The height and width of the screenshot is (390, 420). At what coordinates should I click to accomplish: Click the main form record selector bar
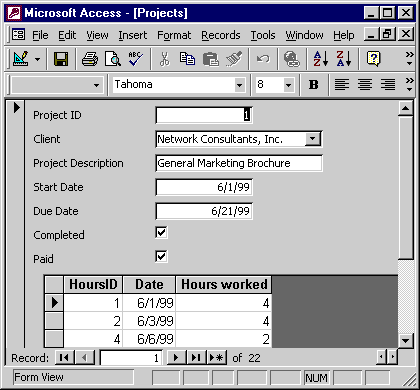[x=16, y=223]
